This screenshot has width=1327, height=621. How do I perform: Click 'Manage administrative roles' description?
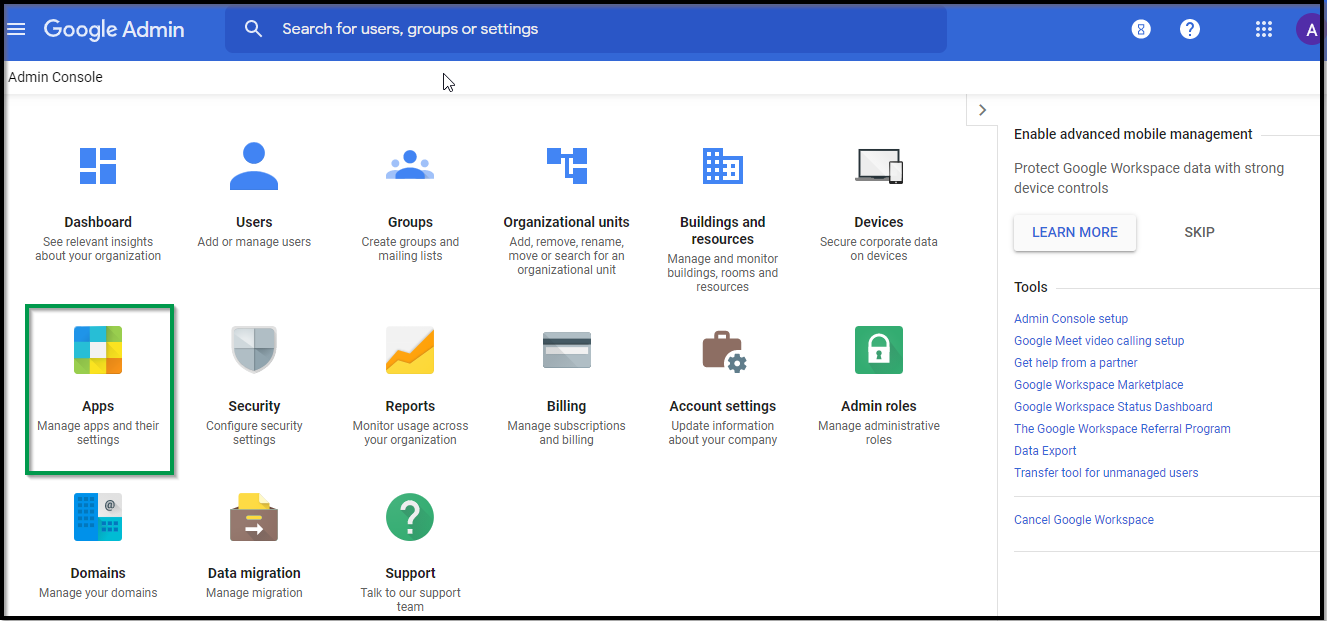(879, 433)
